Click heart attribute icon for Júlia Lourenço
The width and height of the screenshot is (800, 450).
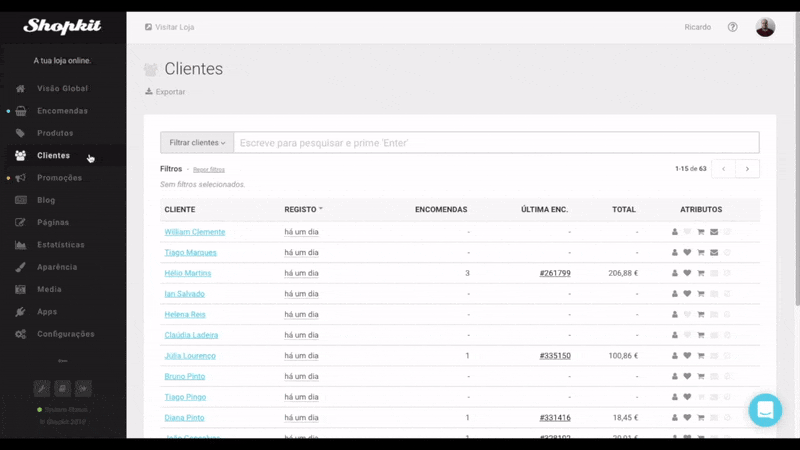point(687,356)
